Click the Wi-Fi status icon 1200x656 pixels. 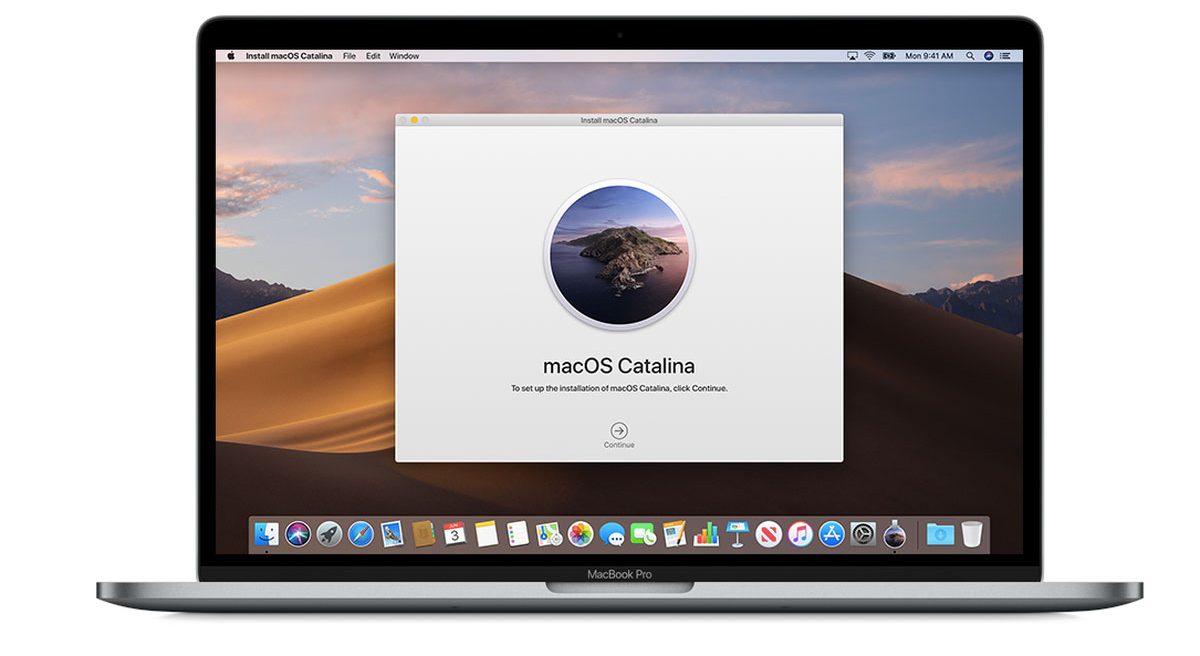pyautogui.click(x=870, y=56)
